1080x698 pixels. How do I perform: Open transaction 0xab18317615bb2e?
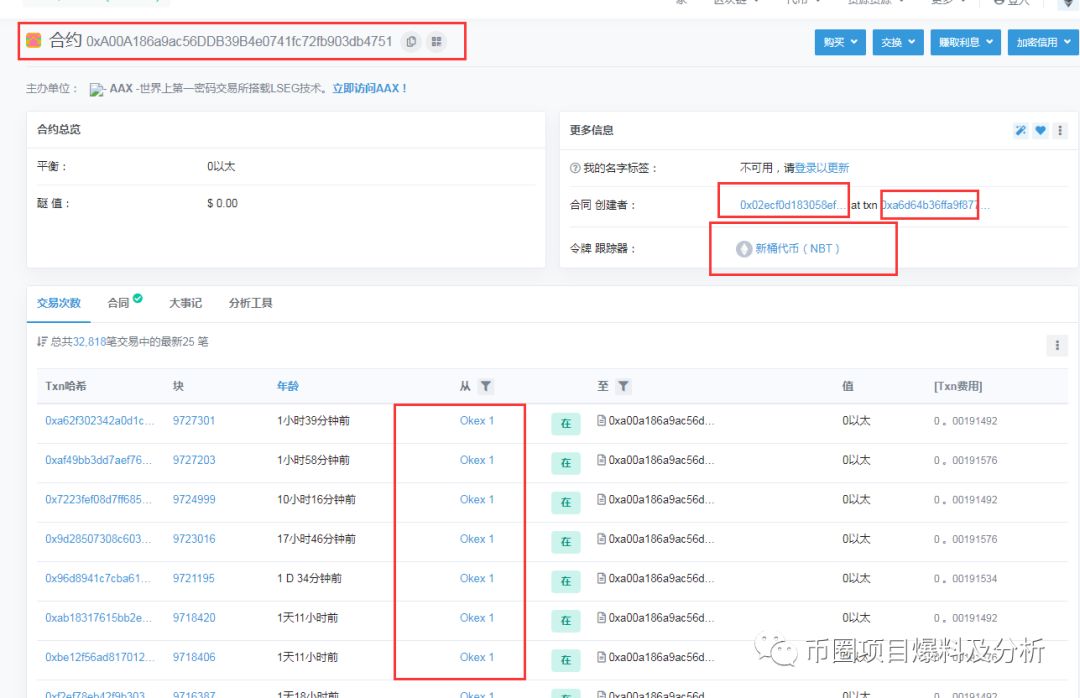click(98, 617)
